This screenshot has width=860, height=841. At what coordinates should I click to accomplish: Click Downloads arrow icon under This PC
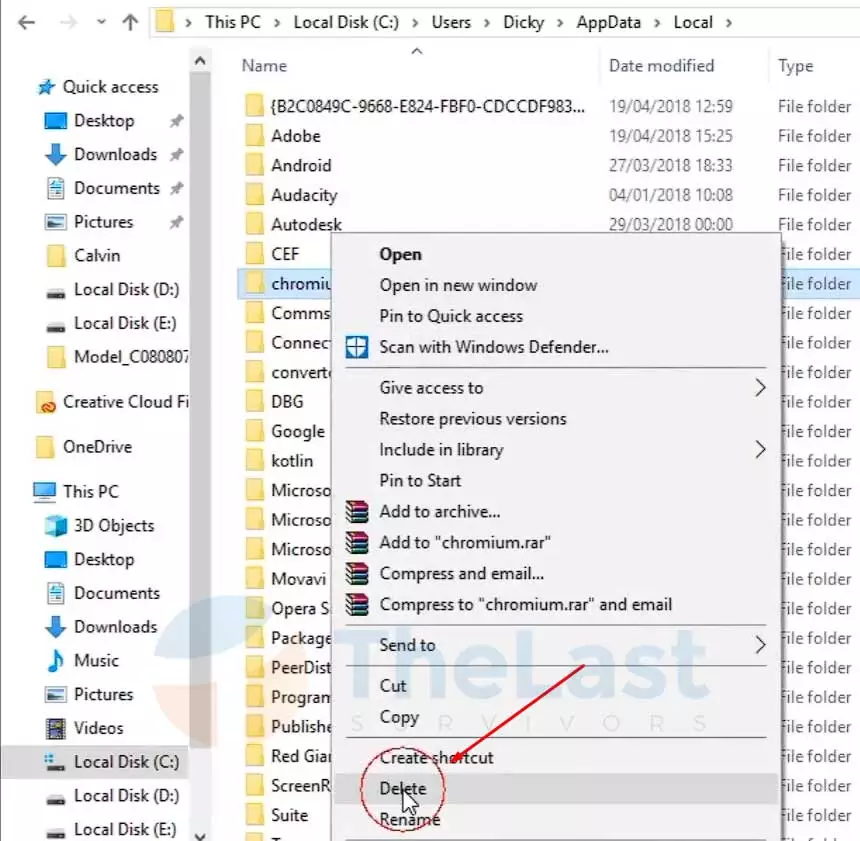coord(55,627)
